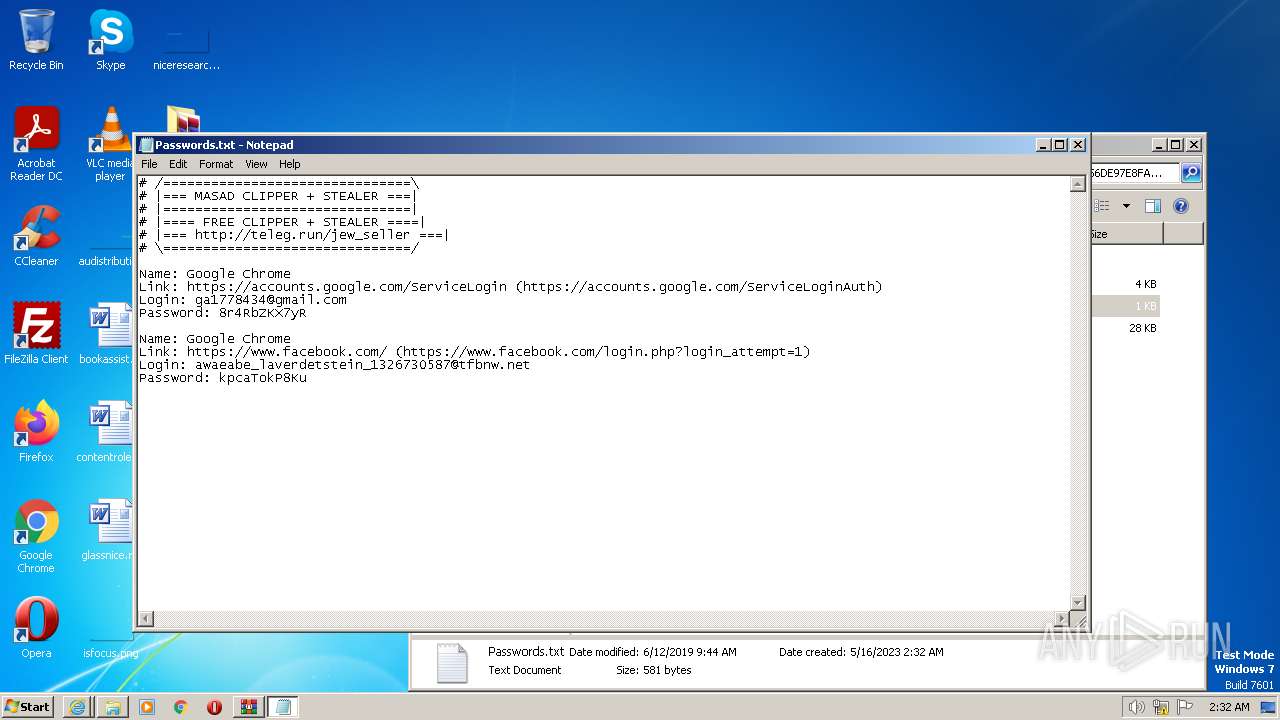The height and width of the screenshot is (720, 1280).
Task: Open the View menu in Notepad
Action: pos(256,164)
